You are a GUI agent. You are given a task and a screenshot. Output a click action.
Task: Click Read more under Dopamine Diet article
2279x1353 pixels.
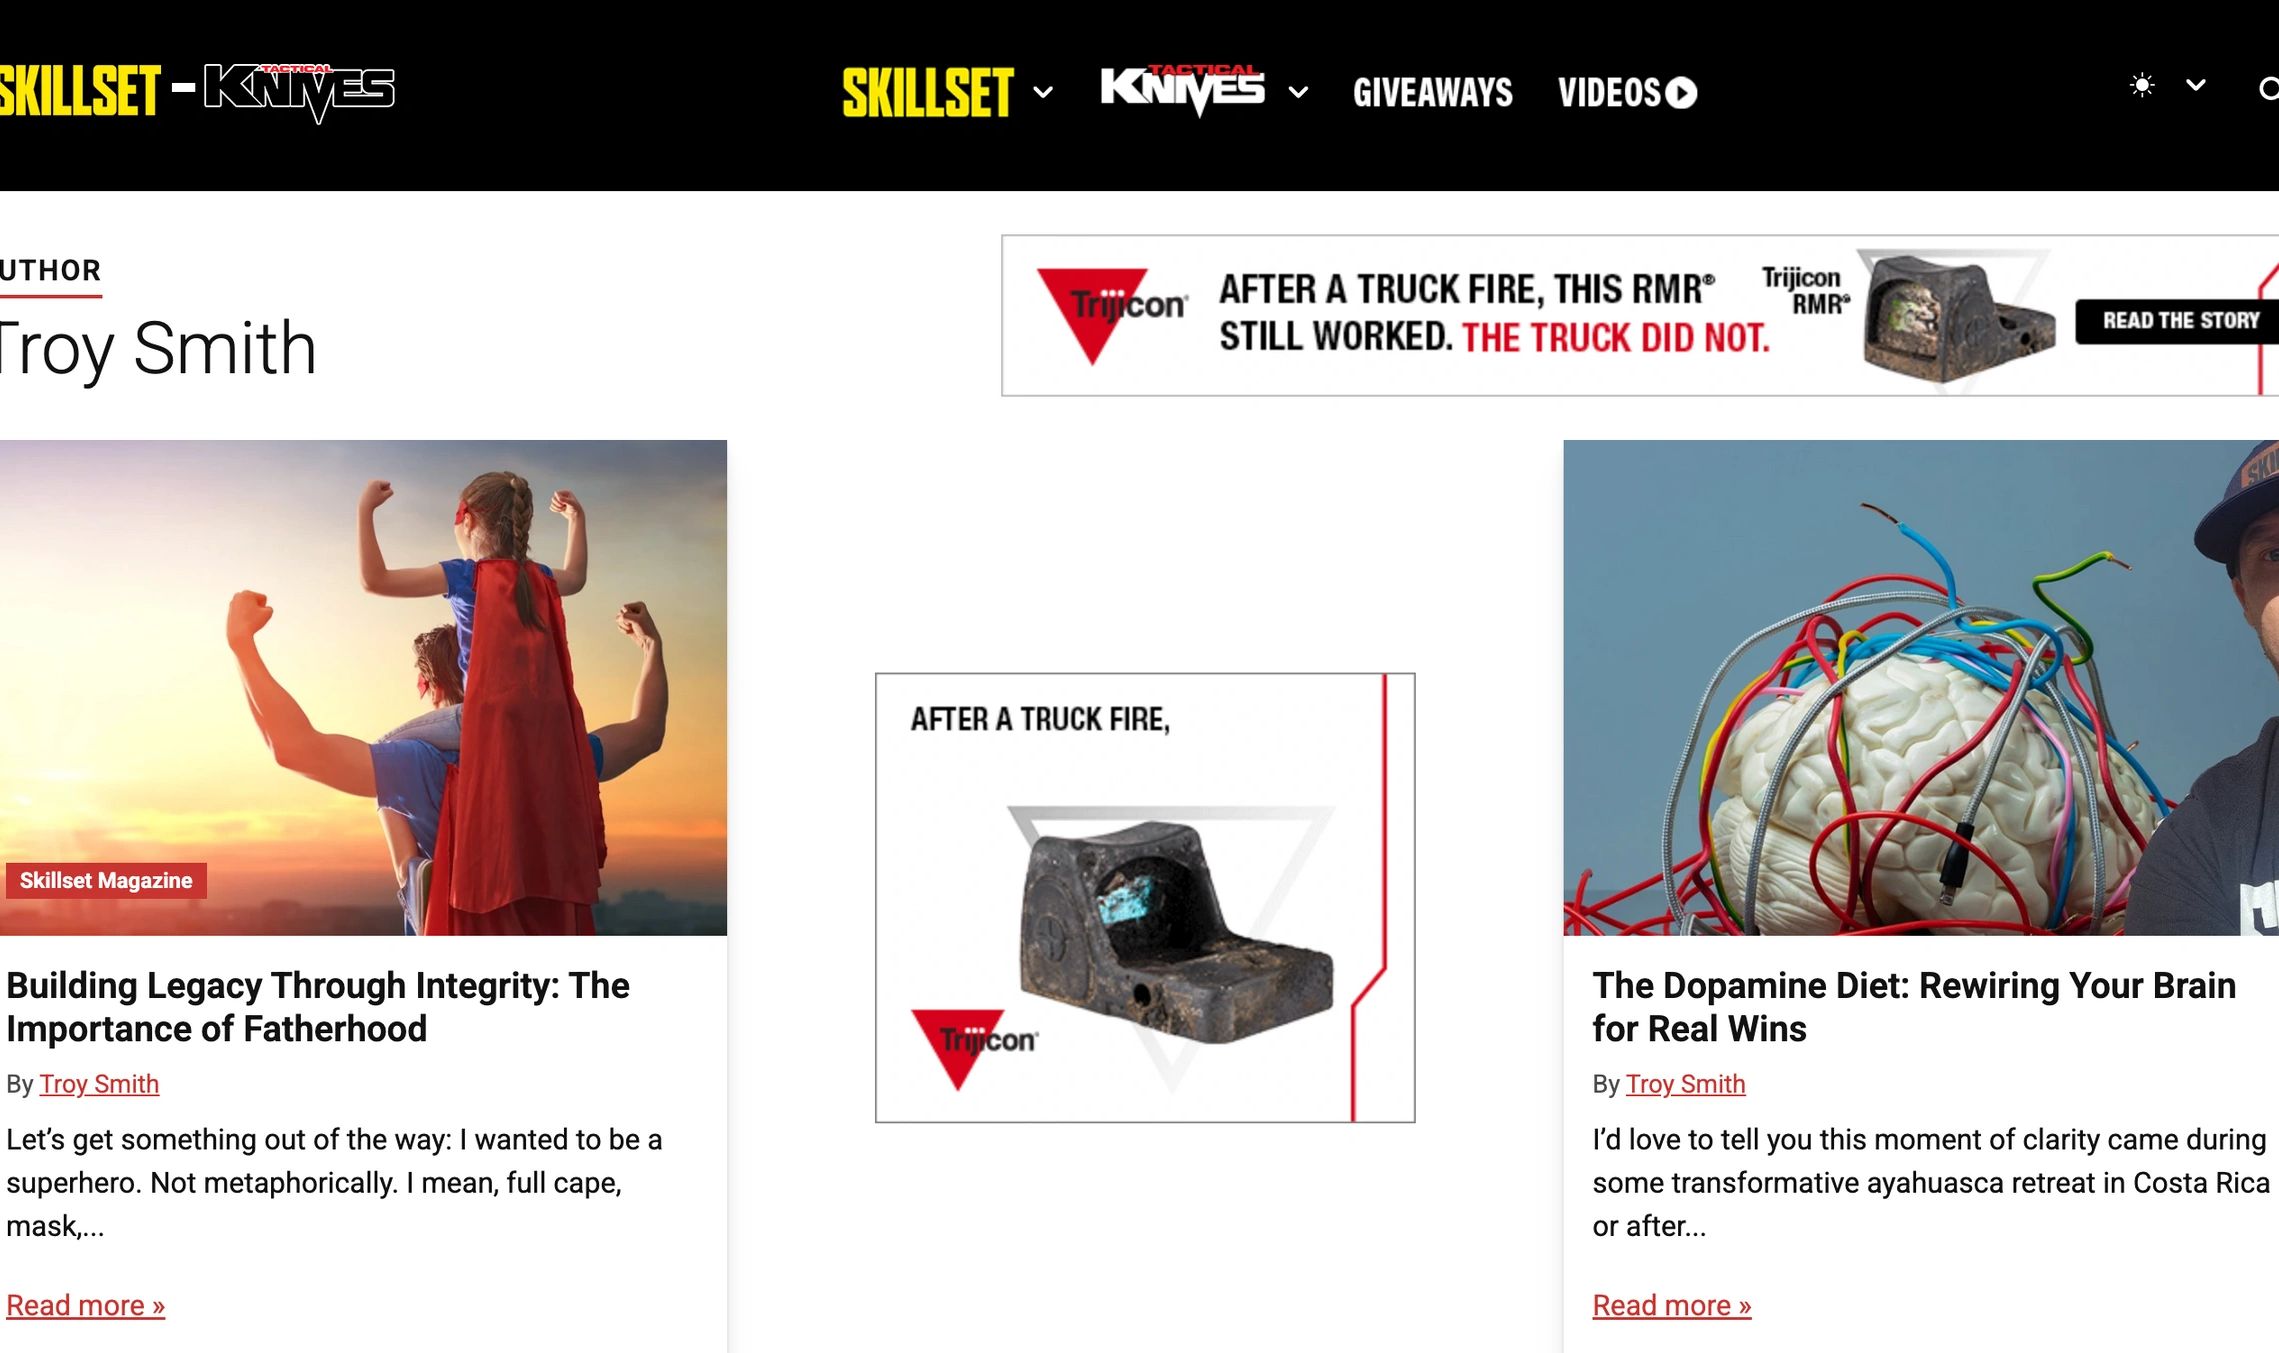point(1671,1306)
